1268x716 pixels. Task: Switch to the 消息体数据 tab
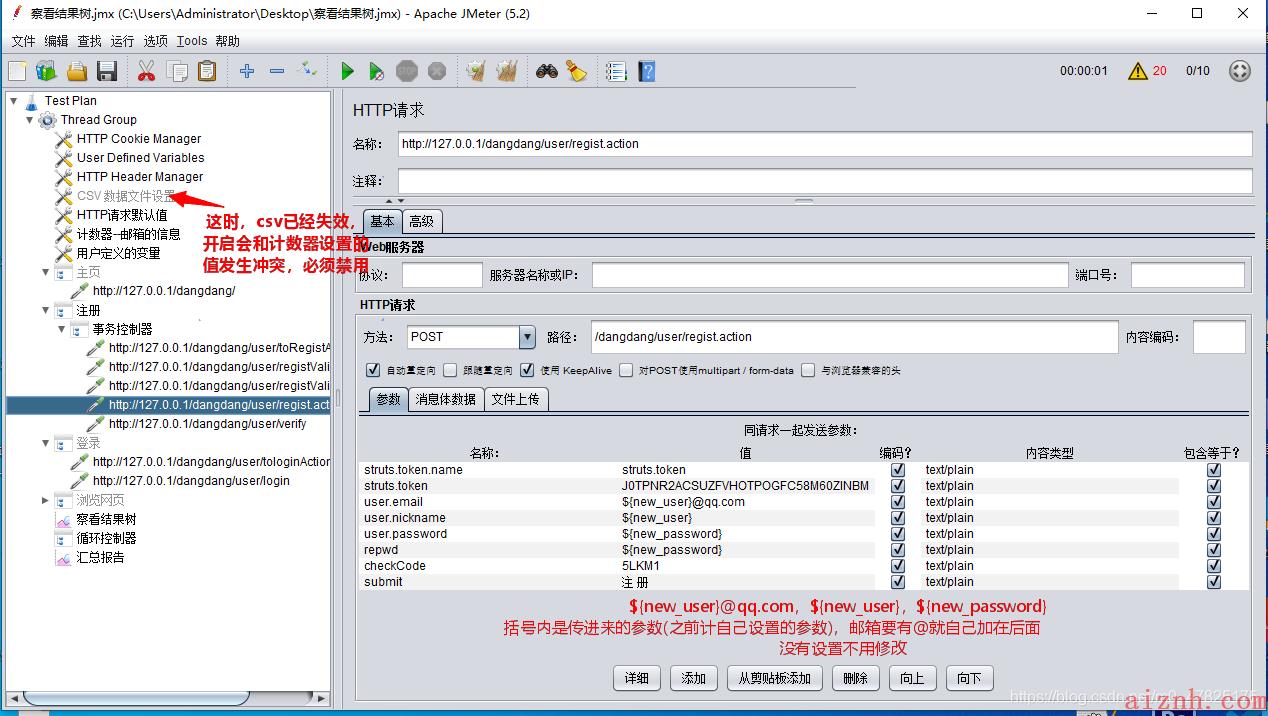pos(446,399)
